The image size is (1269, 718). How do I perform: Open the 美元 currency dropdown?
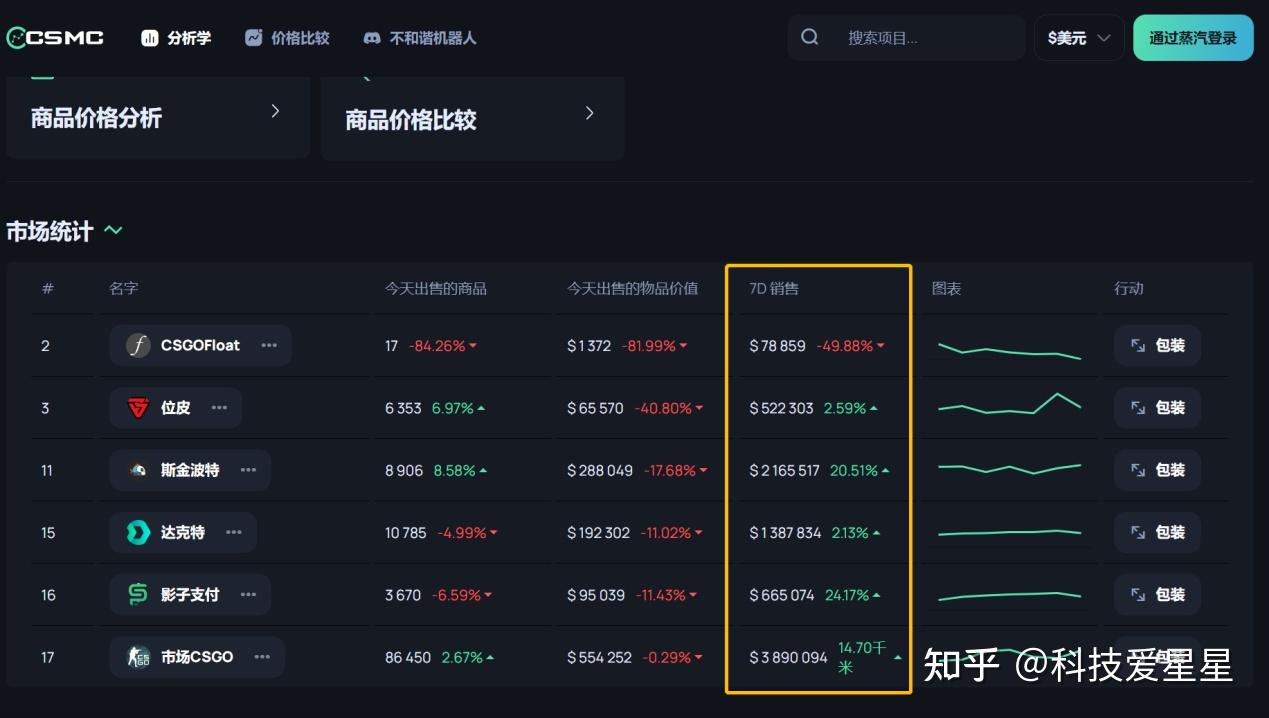[x=1079, y=37]
